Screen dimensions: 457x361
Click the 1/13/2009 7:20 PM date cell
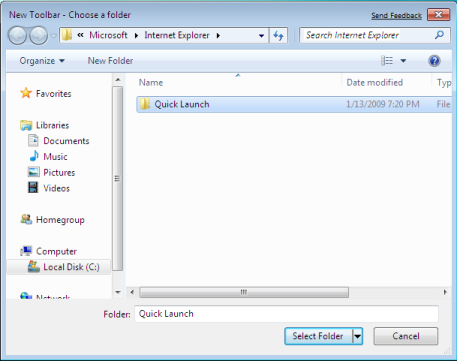(x=383, y=104)
